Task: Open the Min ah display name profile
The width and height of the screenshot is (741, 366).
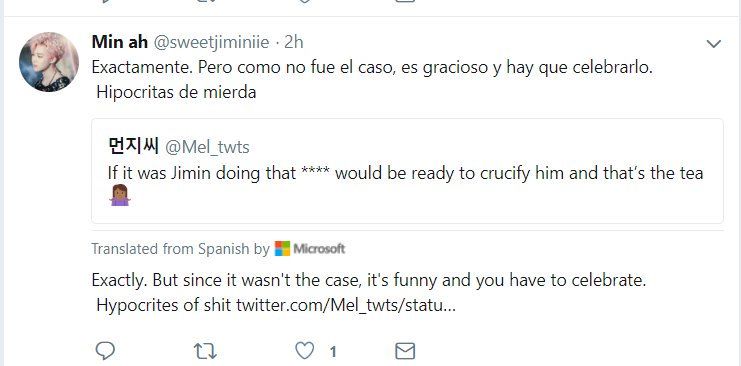Action: pyautogui.click(x=120, y=42)
